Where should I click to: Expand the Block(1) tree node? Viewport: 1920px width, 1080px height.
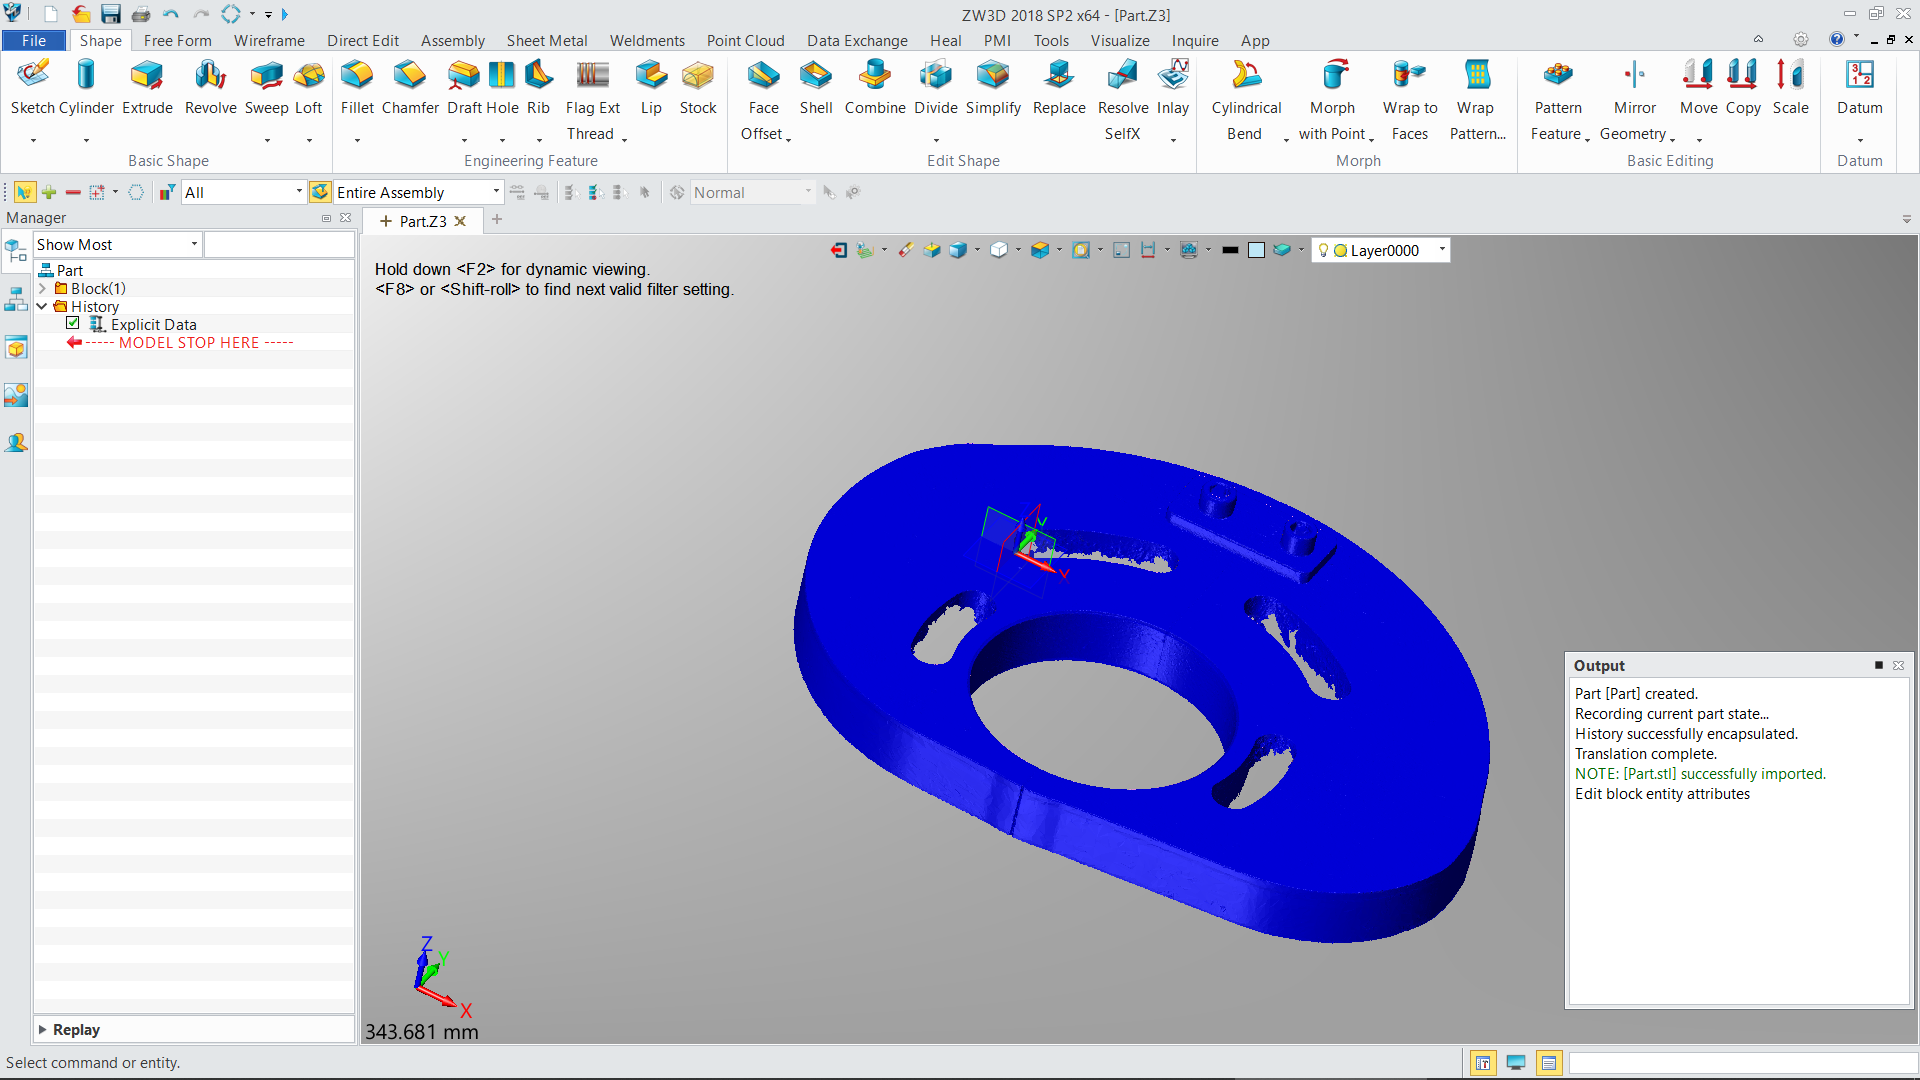43,289
